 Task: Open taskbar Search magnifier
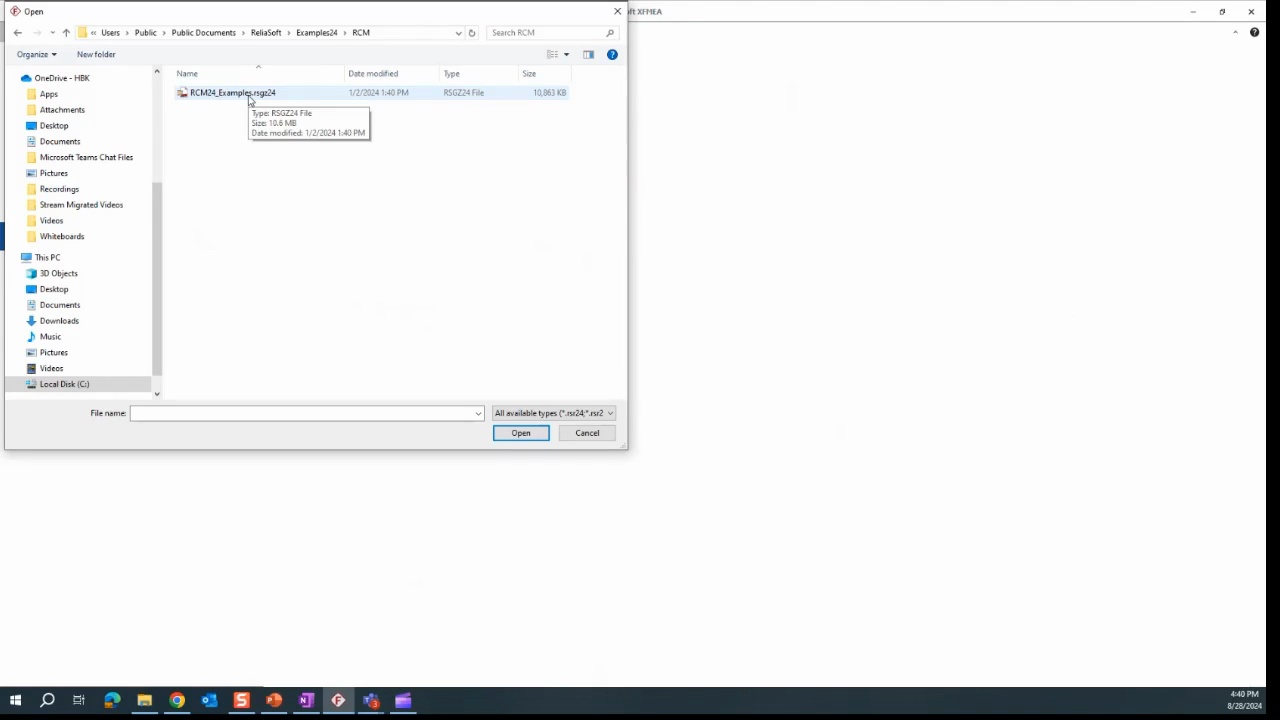[47, 700]
